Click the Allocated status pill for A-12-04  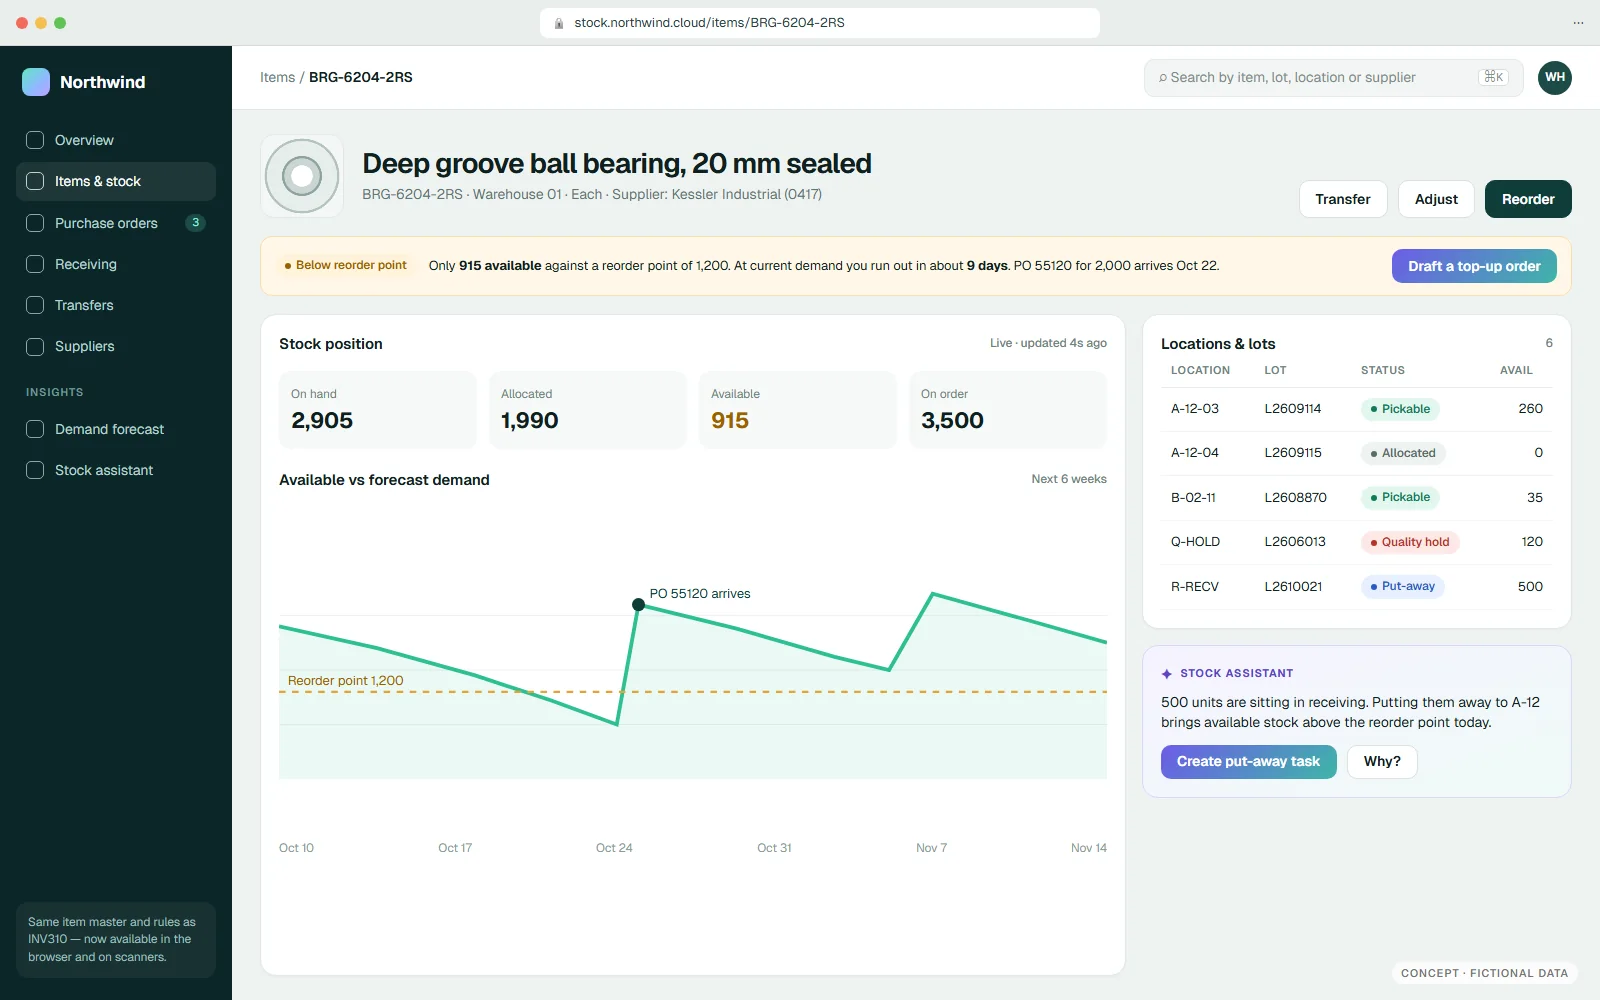[x=1403, y=453]
